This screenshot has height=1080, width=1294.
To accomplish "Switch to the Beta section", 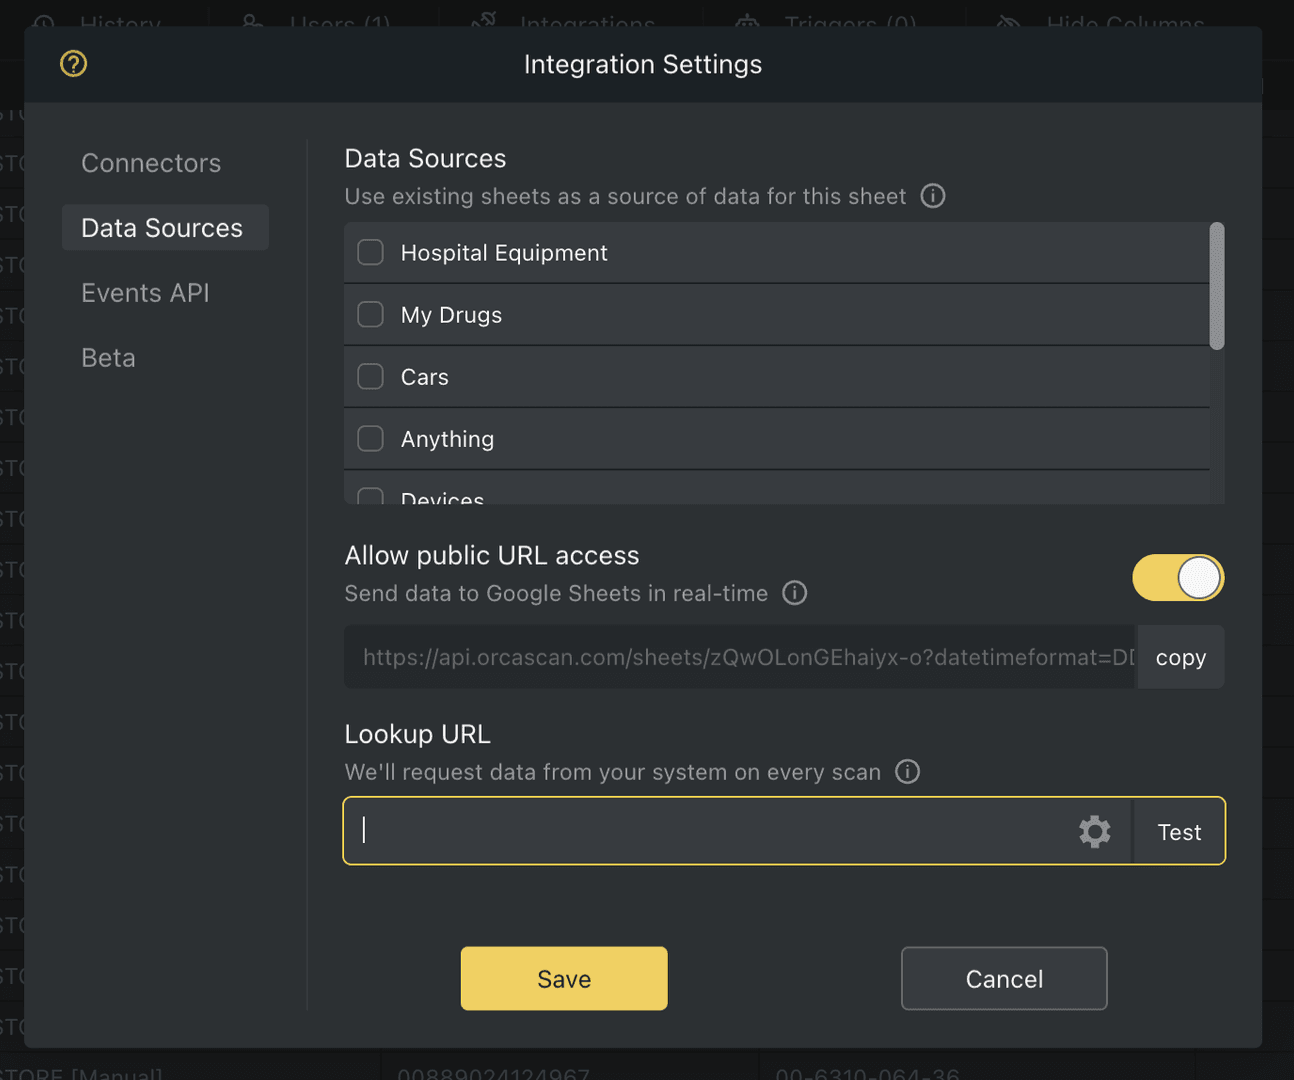I will pyautogui.click(x=108, y=357).
